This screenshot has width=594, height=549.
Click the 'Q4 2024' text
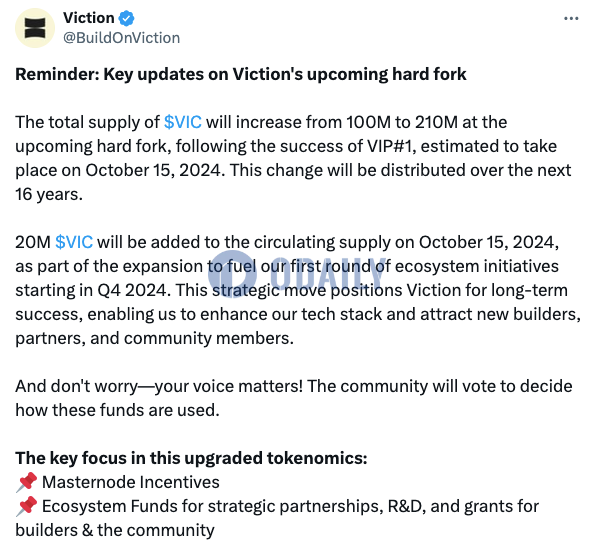tap(132, 290)
